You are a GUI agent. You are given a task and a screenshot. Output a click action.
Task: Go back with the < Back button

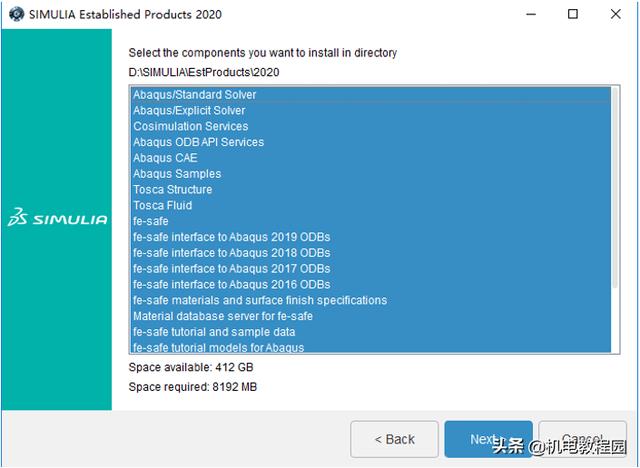(x=394, y=439)
